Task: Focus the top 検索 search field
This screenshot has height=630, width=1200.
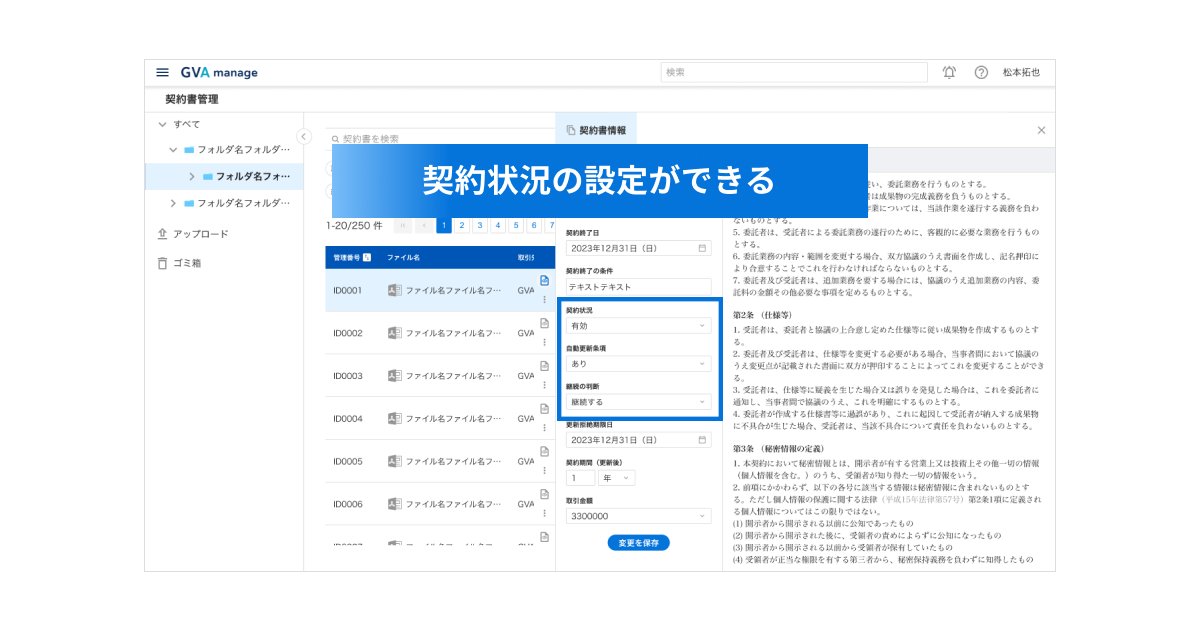Action: coord(794,72)
